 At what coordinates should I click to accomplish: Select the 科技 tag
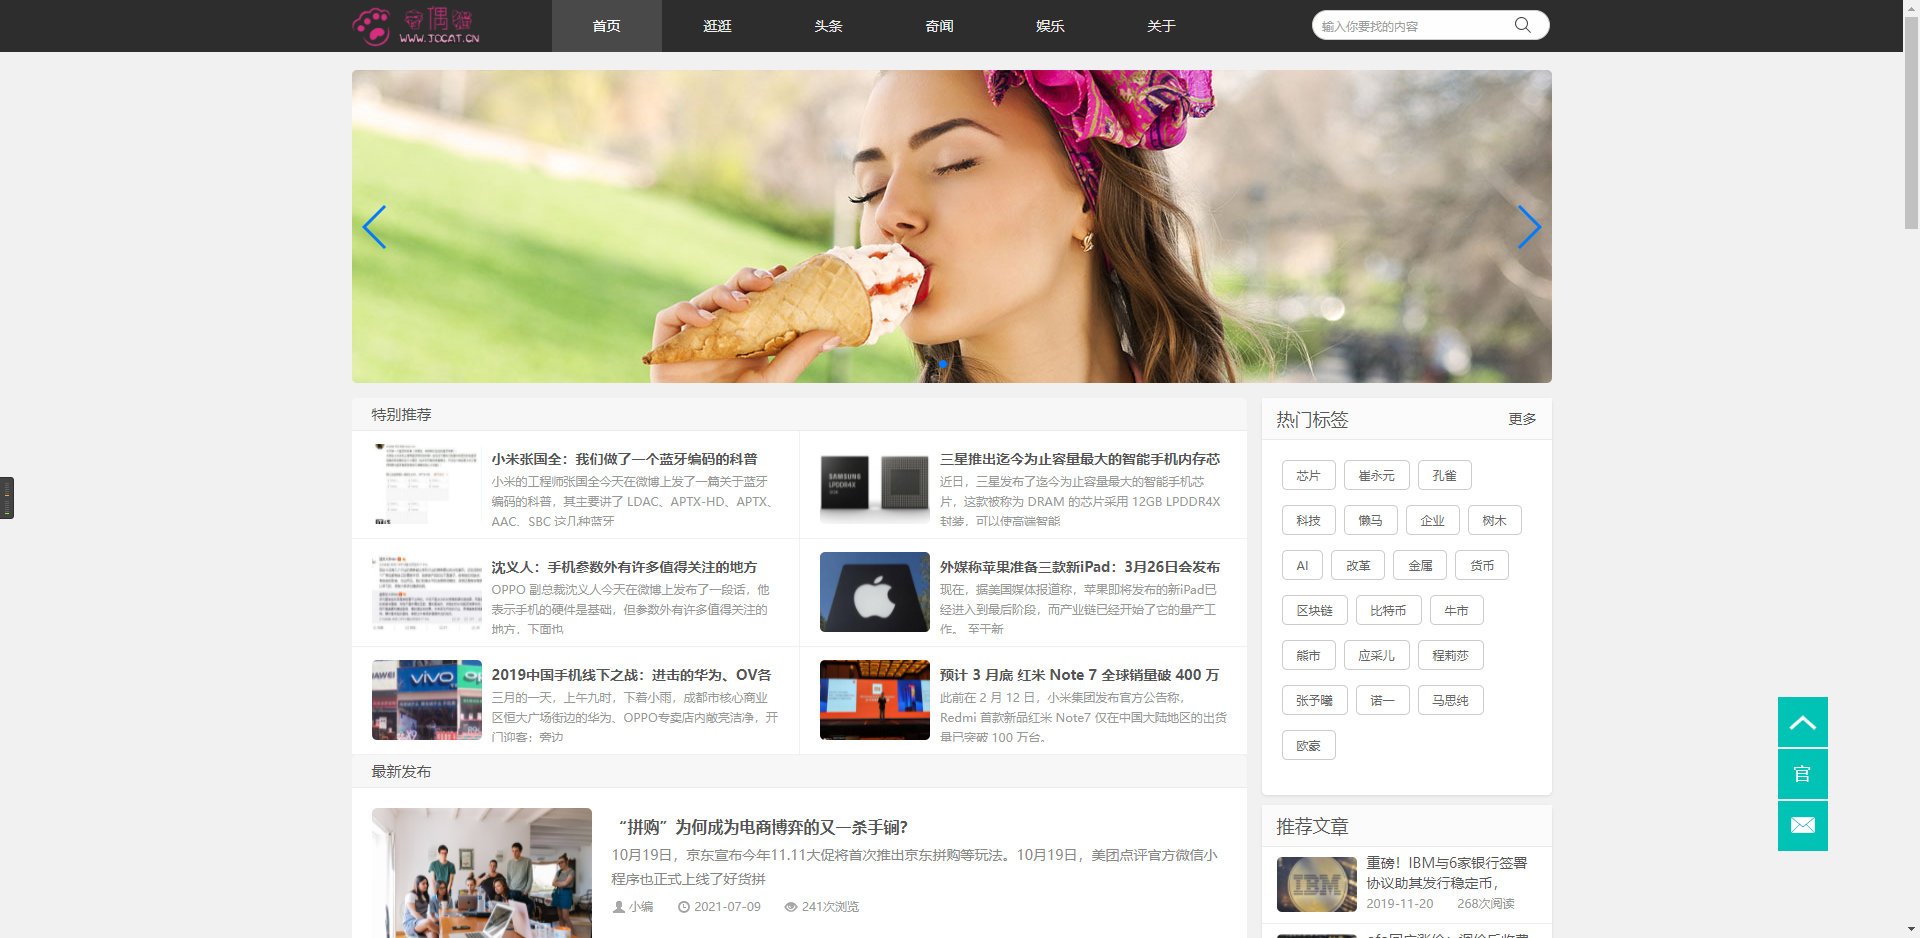(1308, 520)
